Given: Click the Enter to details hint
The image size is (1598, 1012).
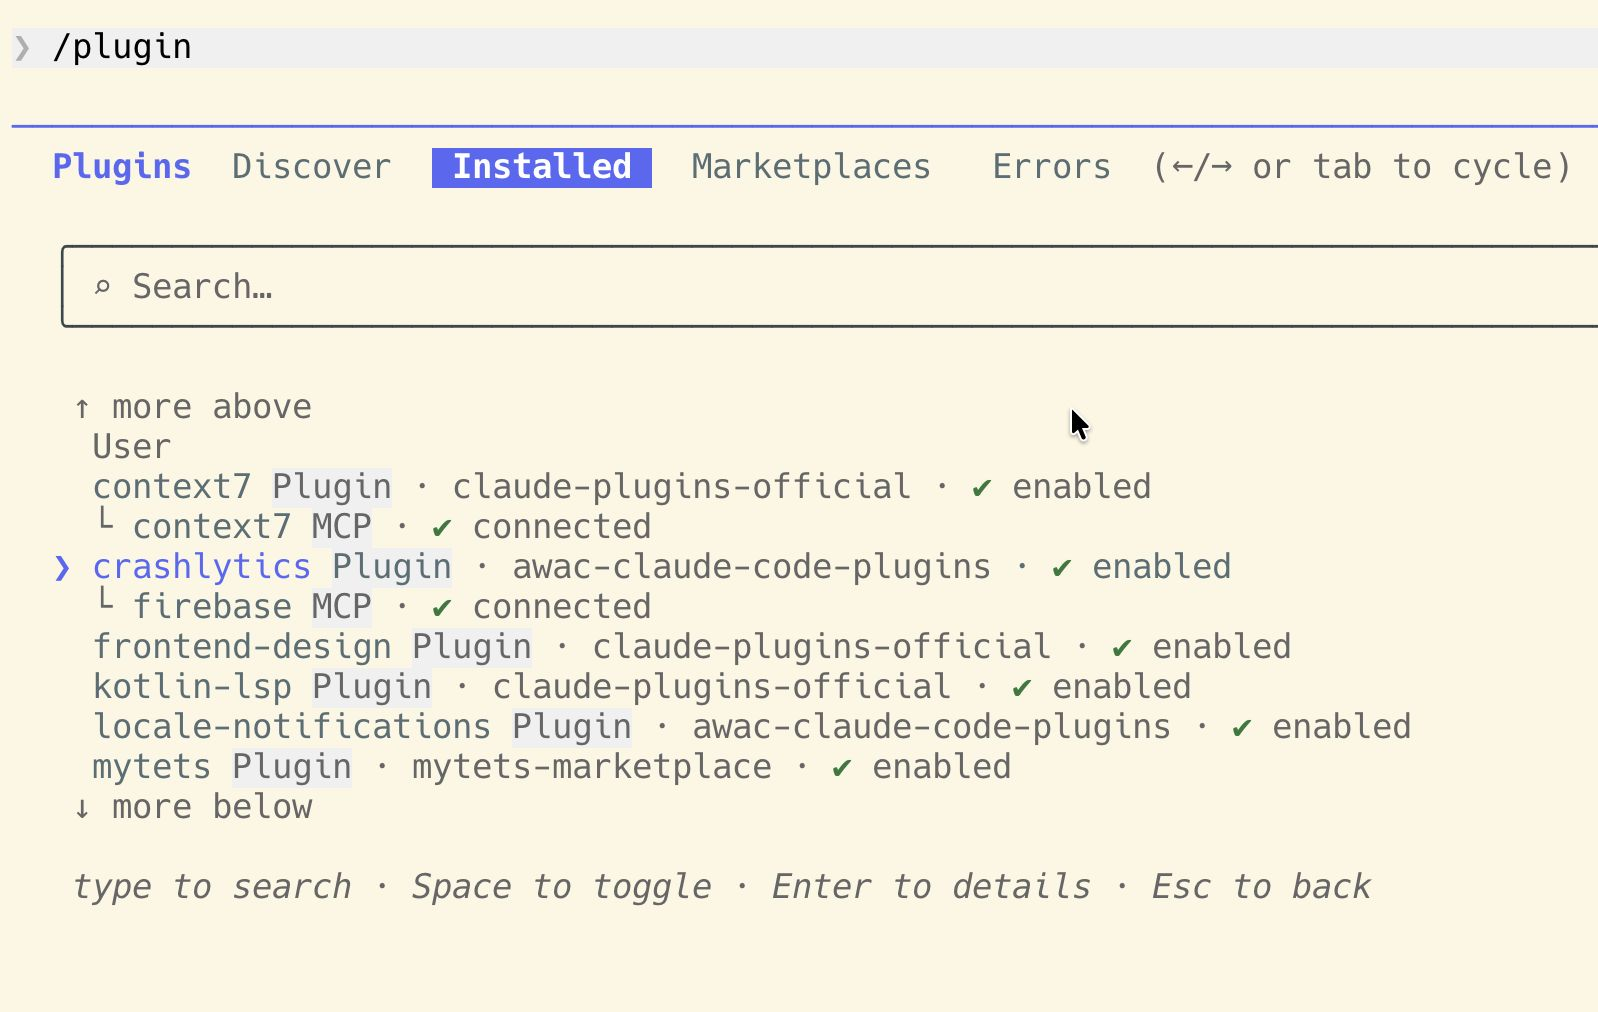Looking at the screenshot, I should [x=931, y=887].
